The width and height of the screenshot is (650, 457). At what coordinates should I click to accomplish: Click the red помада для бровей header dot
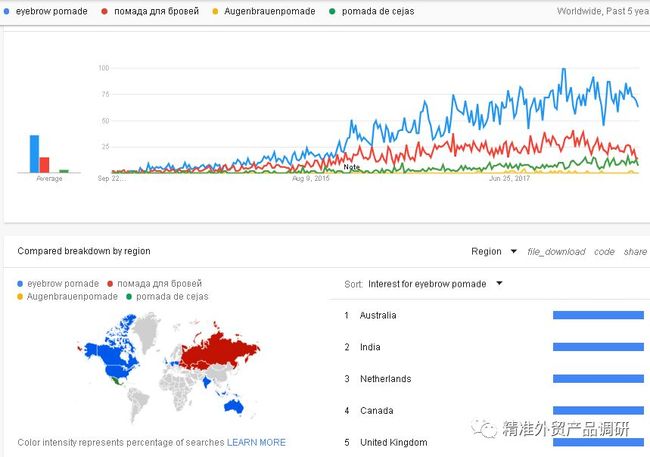pyautogui.click(x=104, y=12)
